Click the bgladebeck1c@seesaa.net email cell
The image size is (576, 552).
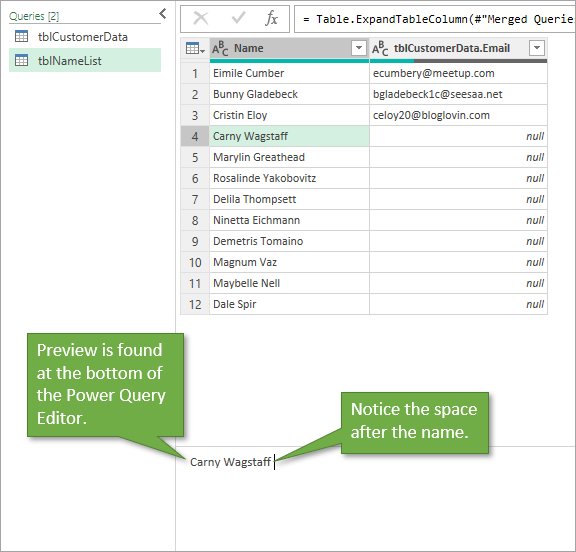pos(458,94)
